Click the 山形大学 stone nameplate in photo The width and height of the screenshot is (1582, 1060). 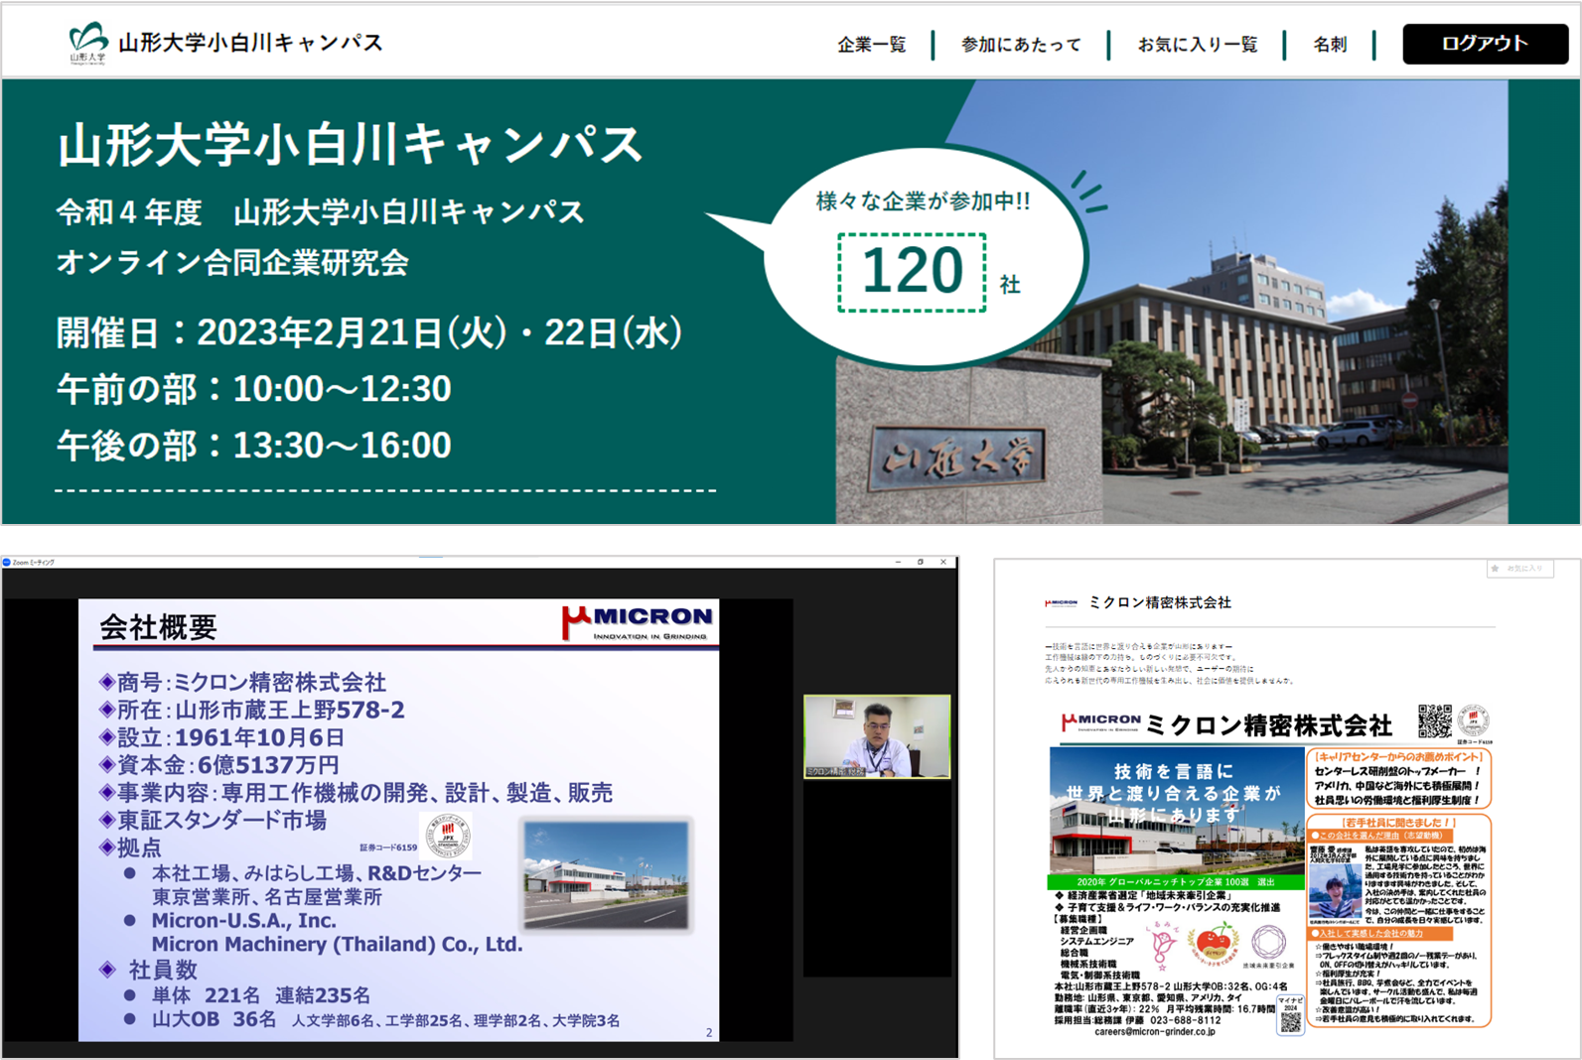(958, 461)
